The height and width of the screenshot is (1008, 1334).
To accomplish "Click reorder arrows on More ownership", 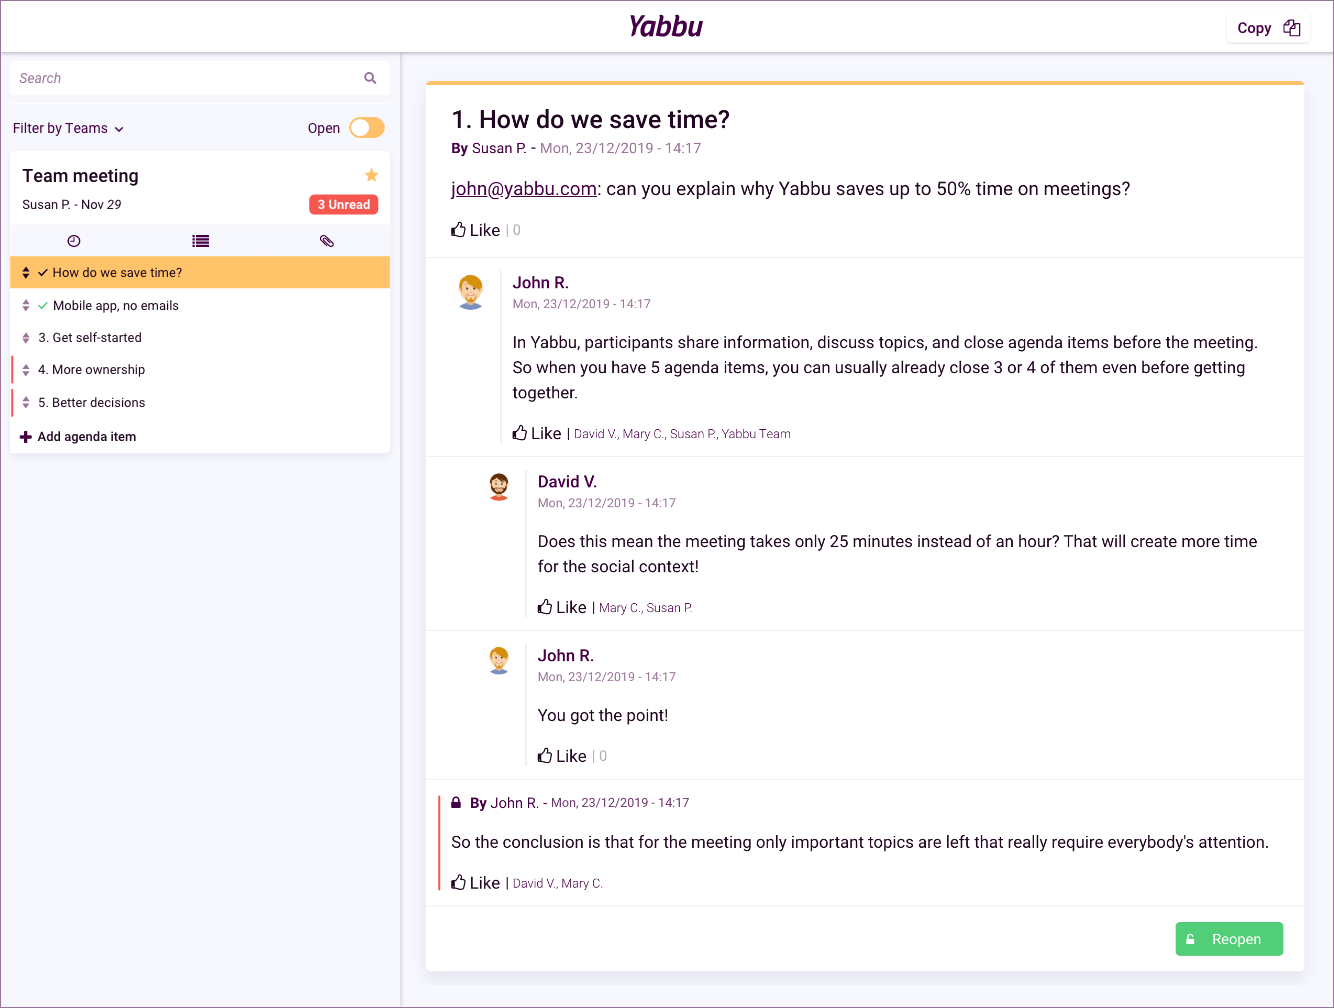I will [x=26, y=370].
